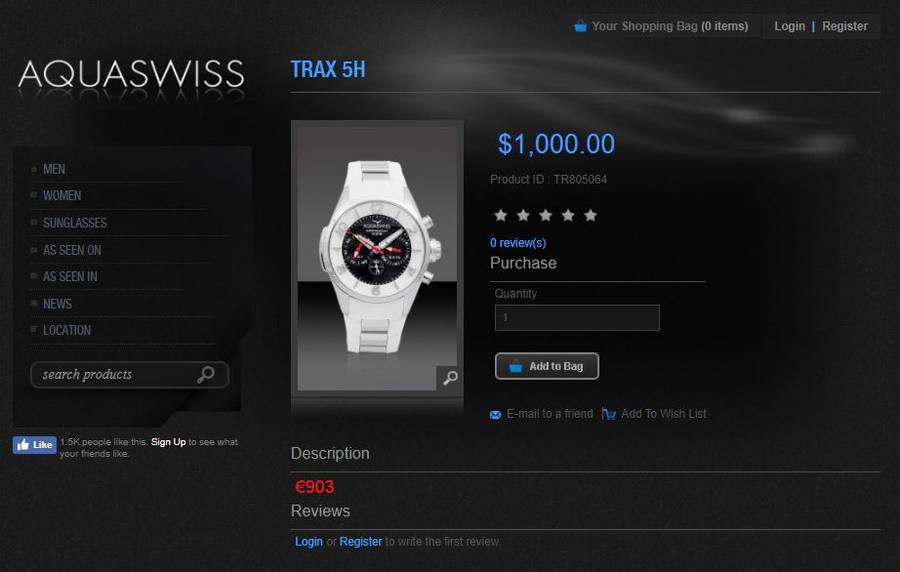Screen dimensions: 900x572
Task: Select the third rating star
Action: (545, 215)
